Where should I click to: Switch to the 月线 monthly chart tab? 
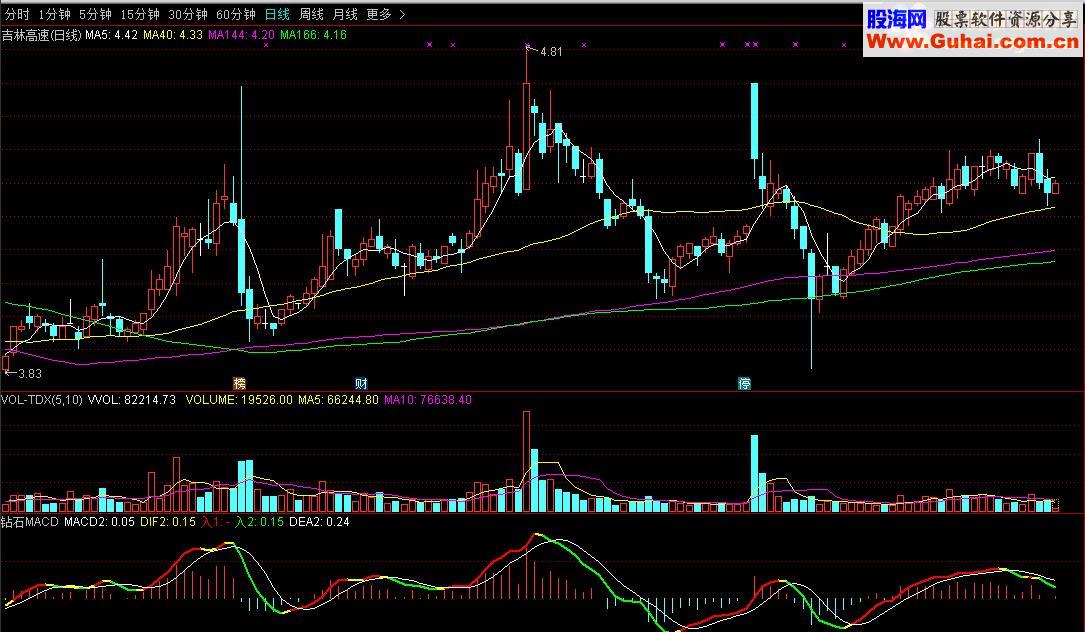(x=345, y=14)
